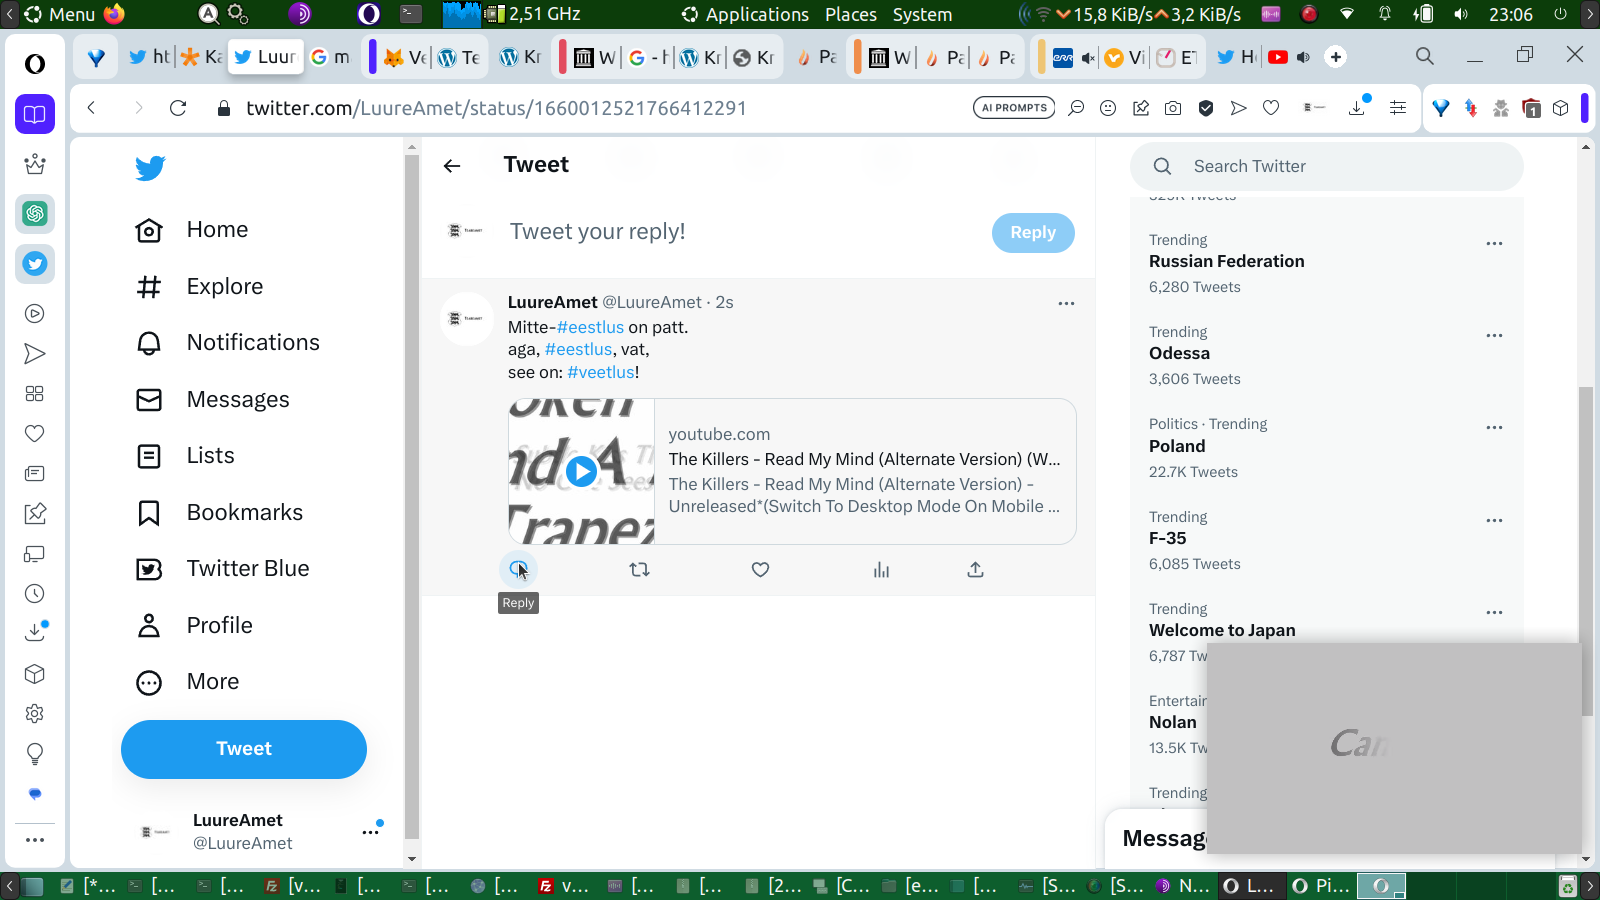1600x900 pixels.
Task: Click the blue Tweet compose button
Action: [x=244, y=749]
